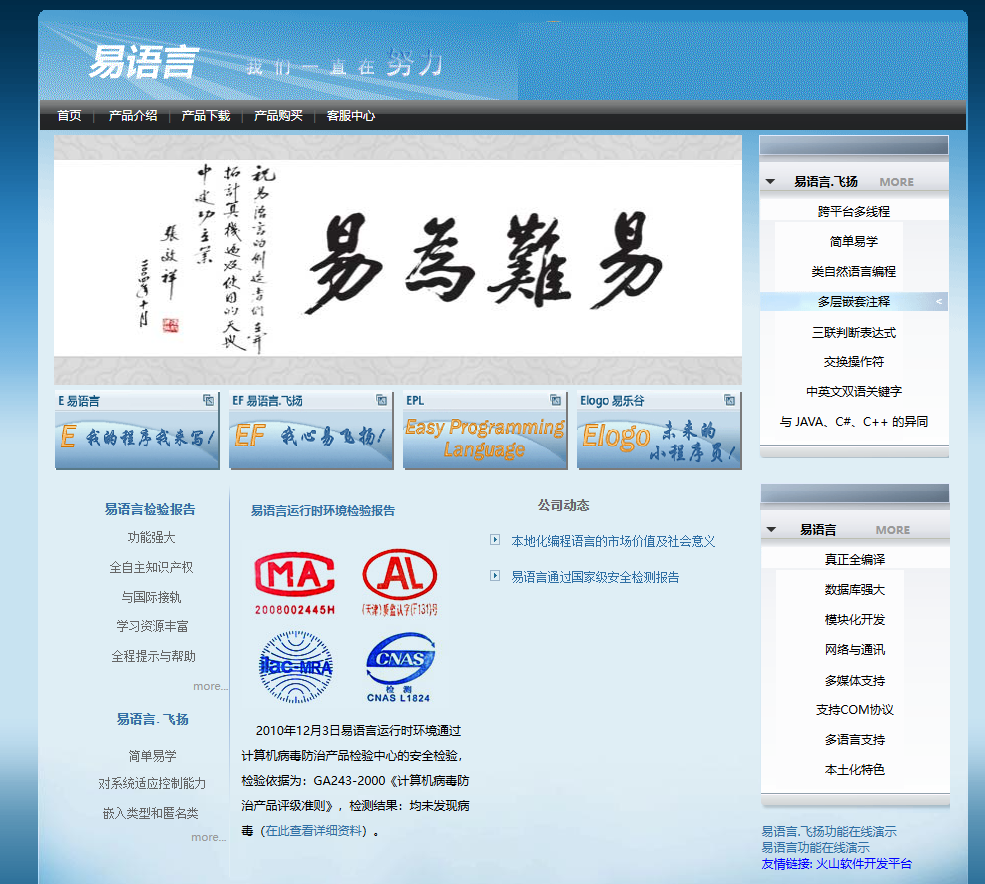Click the left chevron next to 多层嵌套注释

point(938,301)
